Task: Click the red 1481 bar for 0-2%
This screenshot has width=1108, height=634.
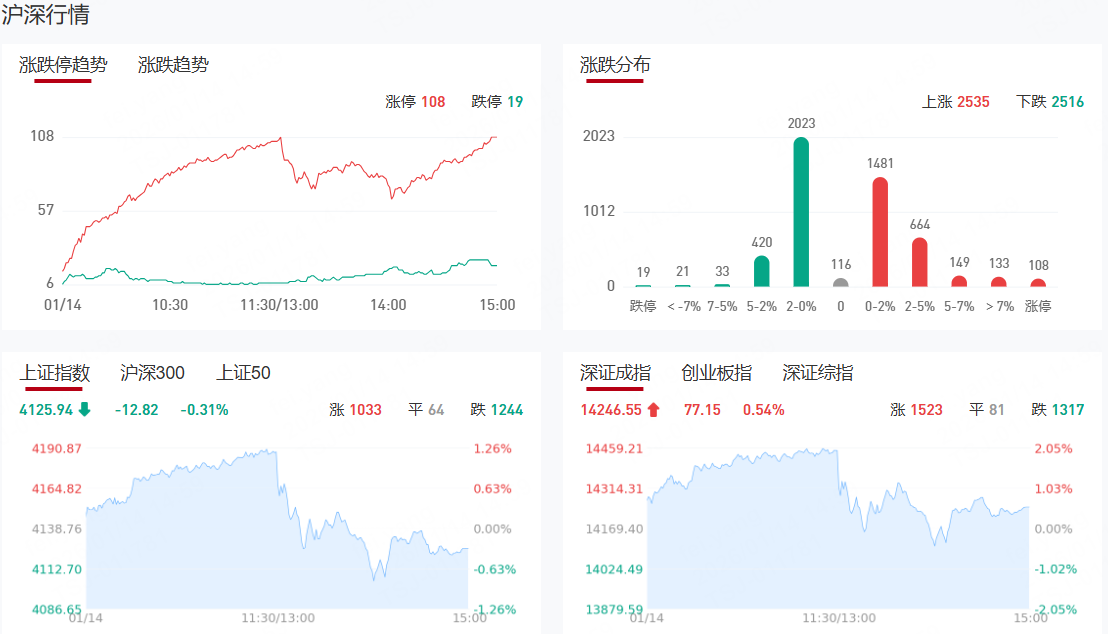Action: pos(880,232)
